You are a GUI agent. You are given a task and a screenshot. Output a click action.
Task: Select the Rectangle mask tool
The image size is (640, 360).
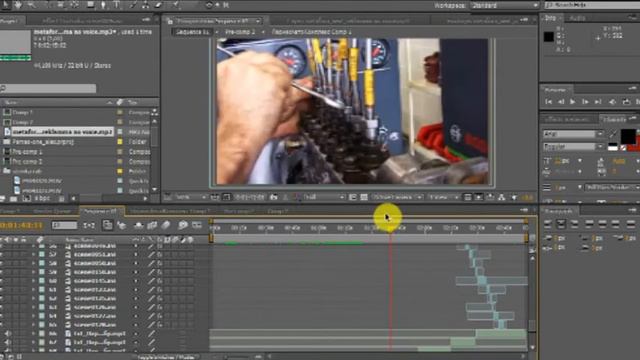pos(91,5)
